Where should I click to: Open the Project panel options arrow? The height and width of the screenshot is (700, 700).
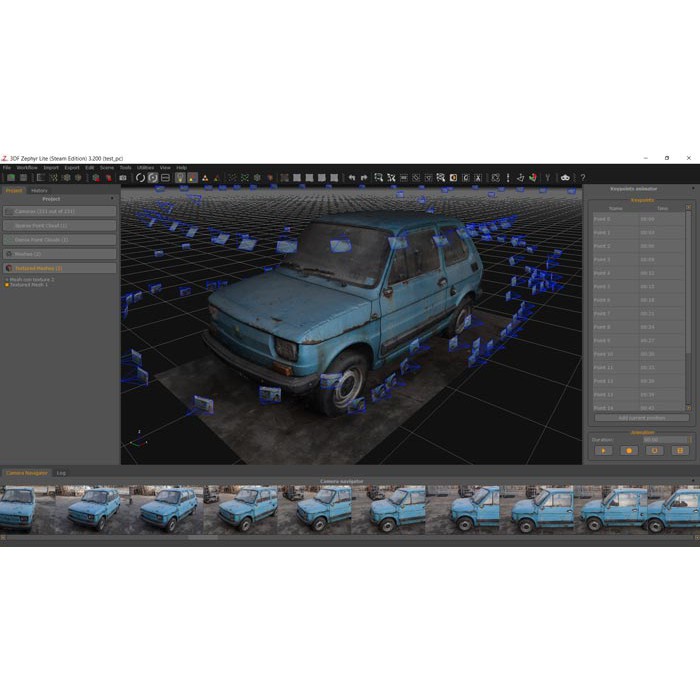point(112,198)
